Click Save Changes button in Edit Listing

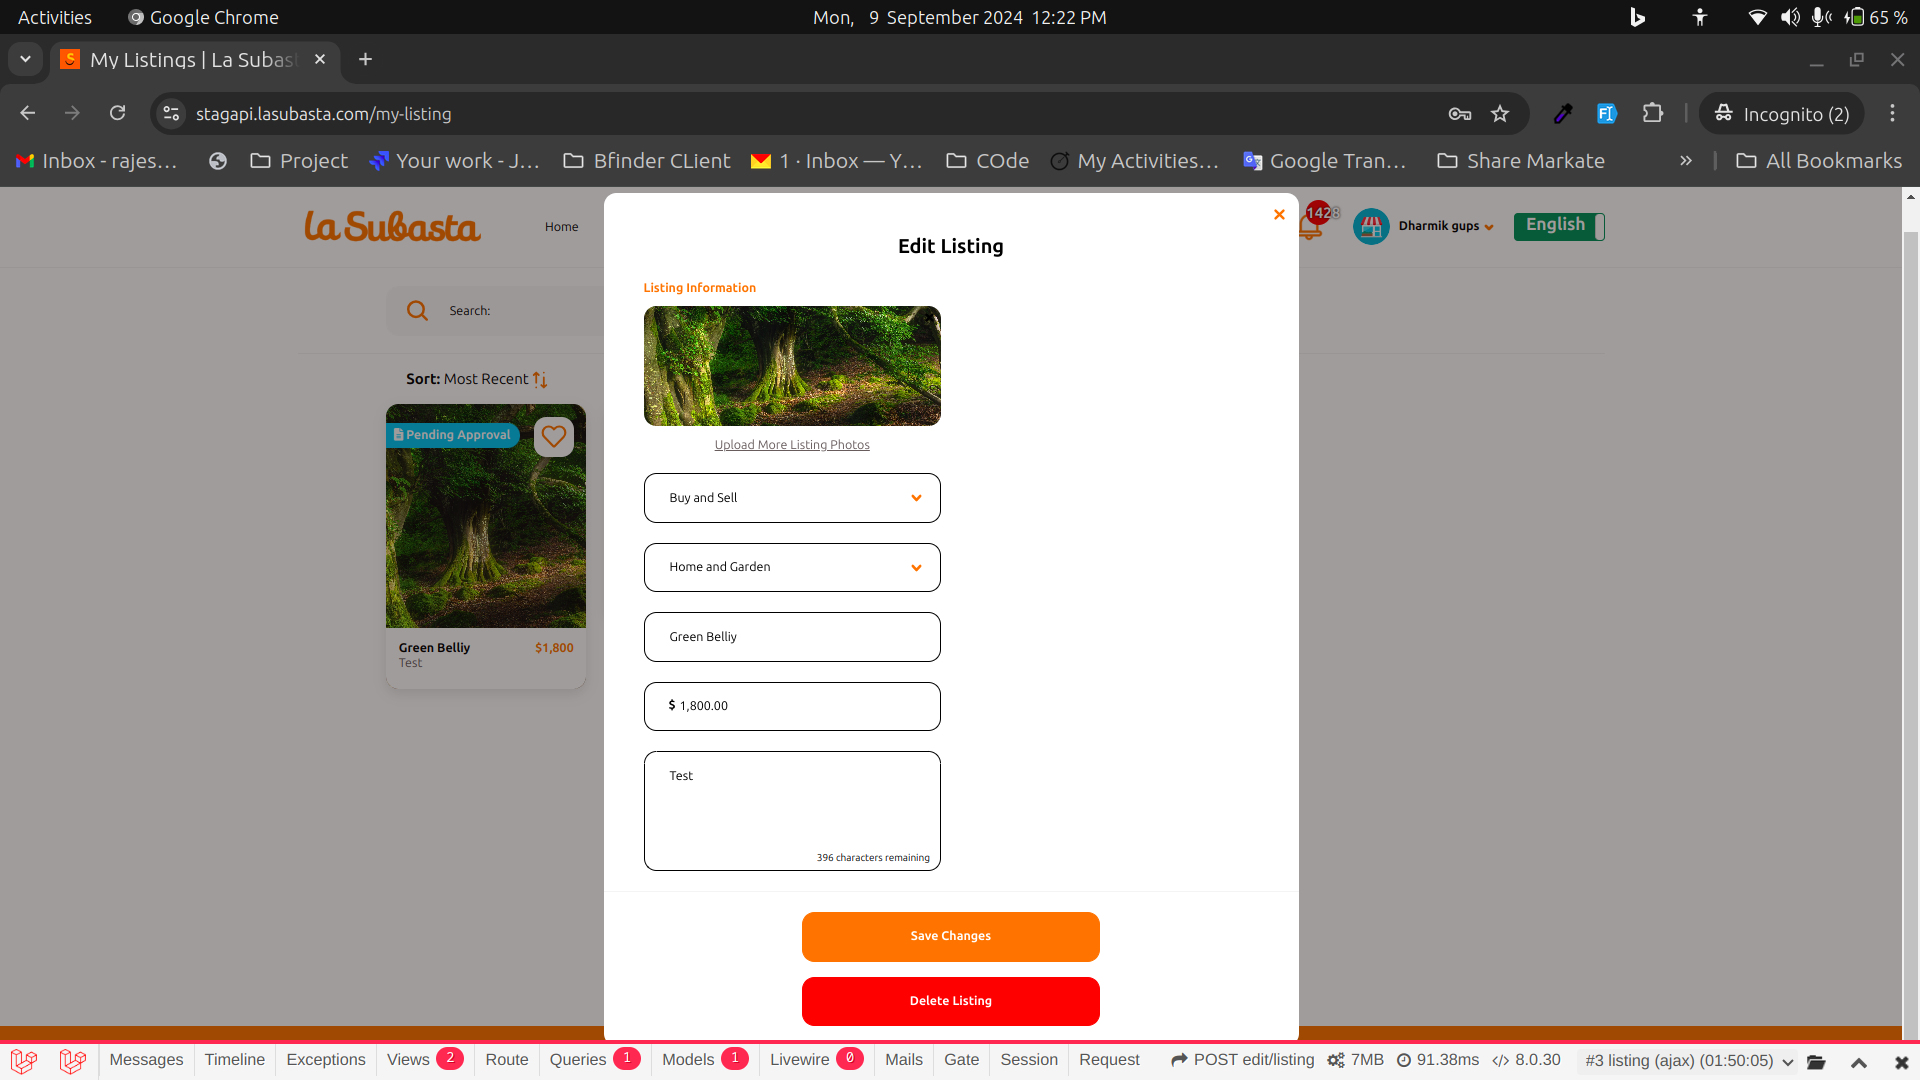pyautogui.click(x=949, y=935)
